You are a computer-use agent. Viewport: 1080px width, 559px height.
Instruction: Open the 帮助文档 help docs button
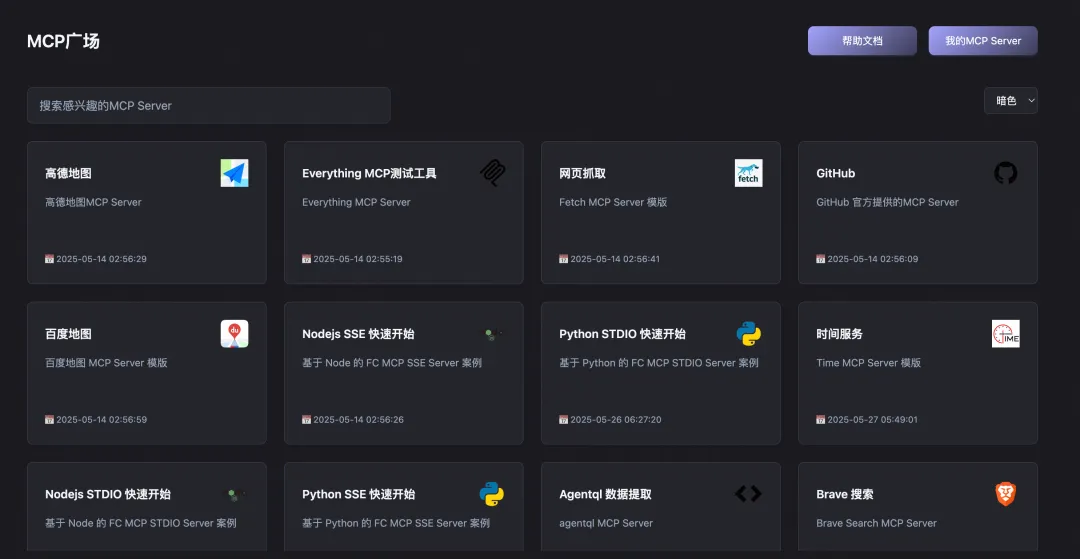(862, 41)
